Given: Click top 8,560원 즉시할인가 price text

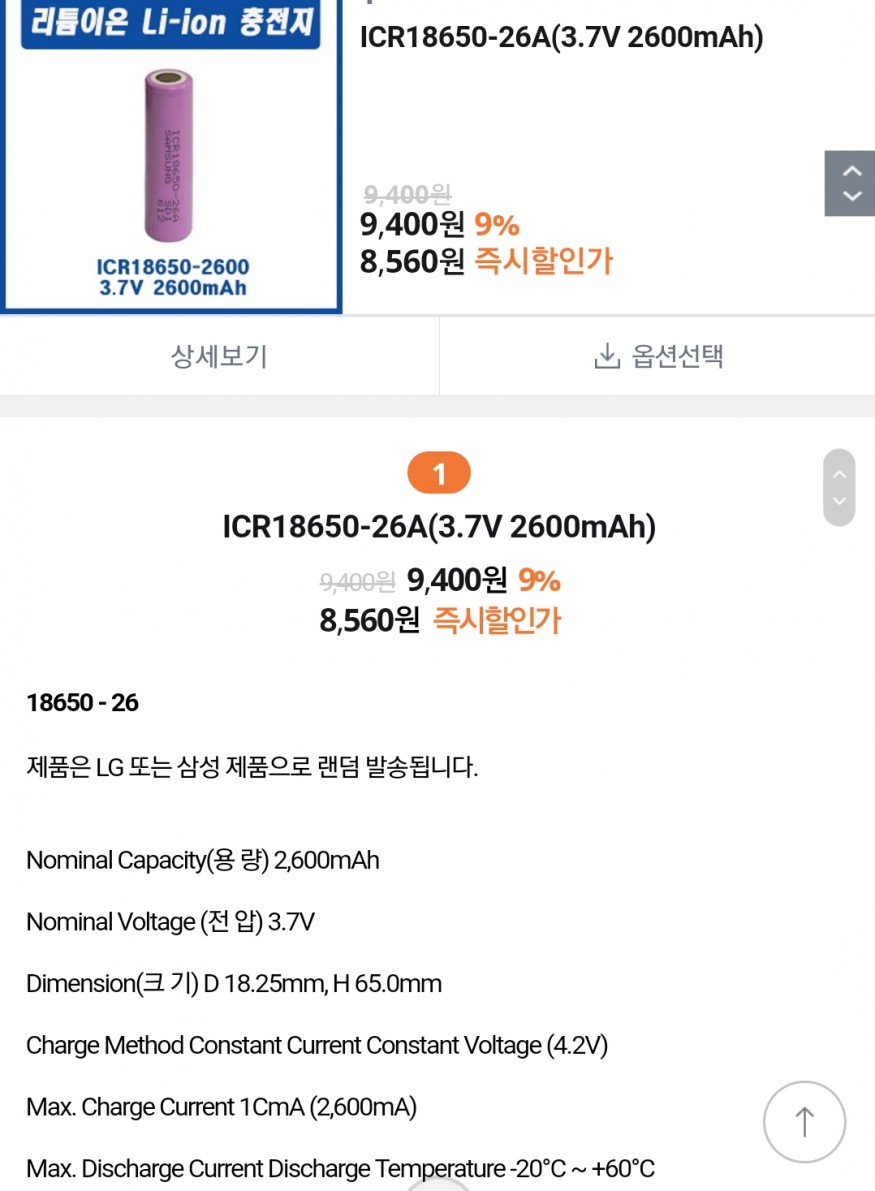Looking at the screenshot, I should click(x=486, y=261).
